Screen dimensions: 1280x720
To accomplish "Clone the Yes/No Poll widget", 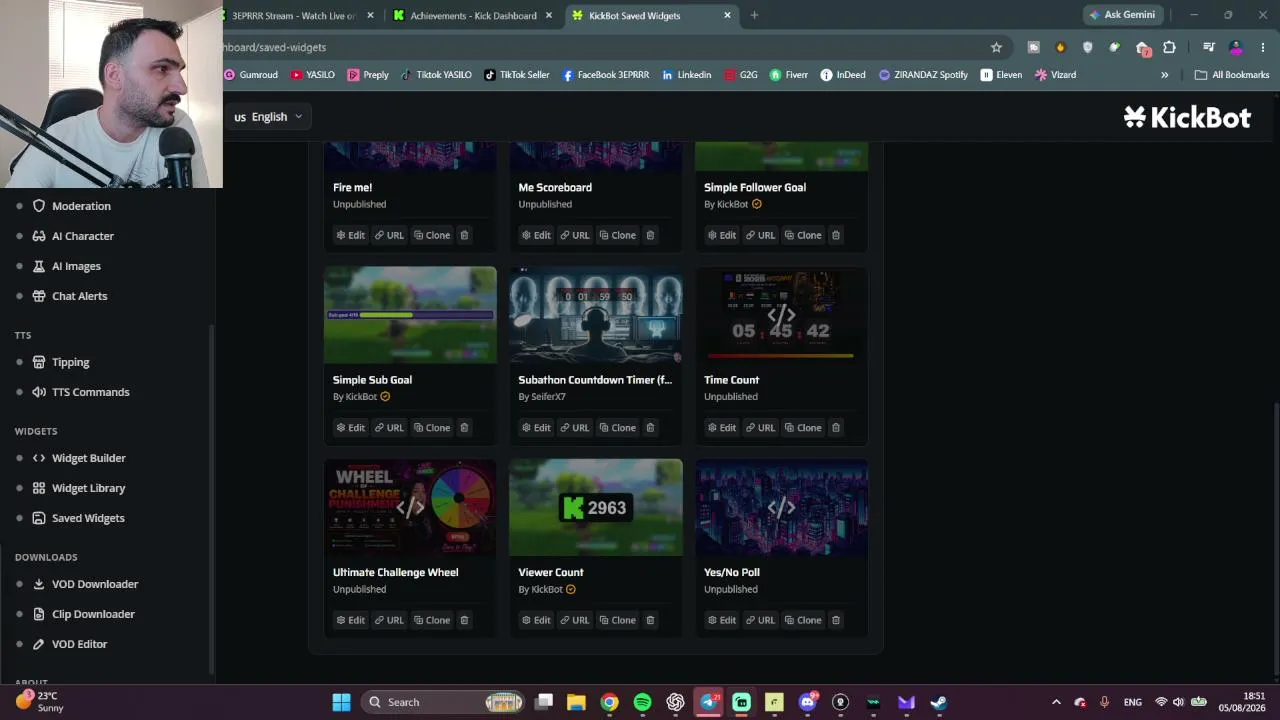I will point(802,620).
